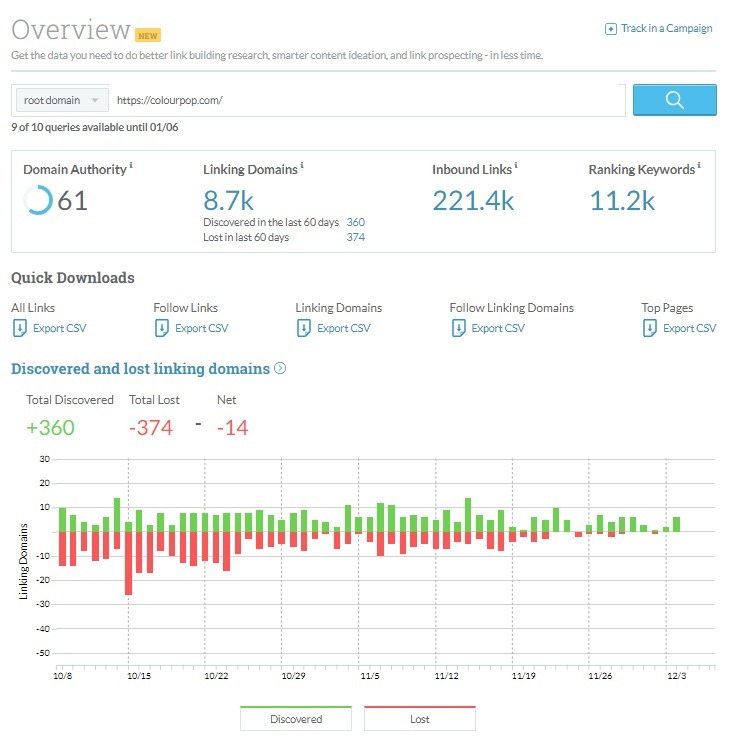The image size is (744, 747).
Task: Toggle the Discovered legend series
Action: (x=296, y=718)
